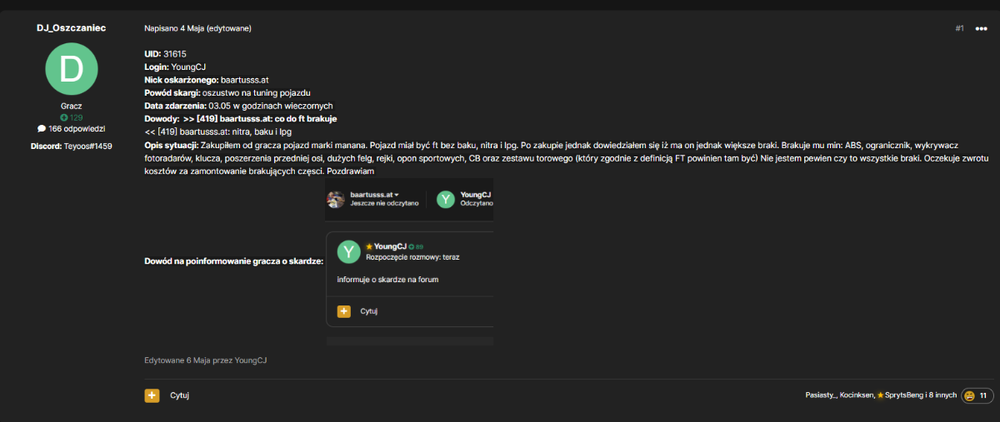Click the message informuje o skardze na forum
The height and width of the screenshot is (422, 1000).
388,279
